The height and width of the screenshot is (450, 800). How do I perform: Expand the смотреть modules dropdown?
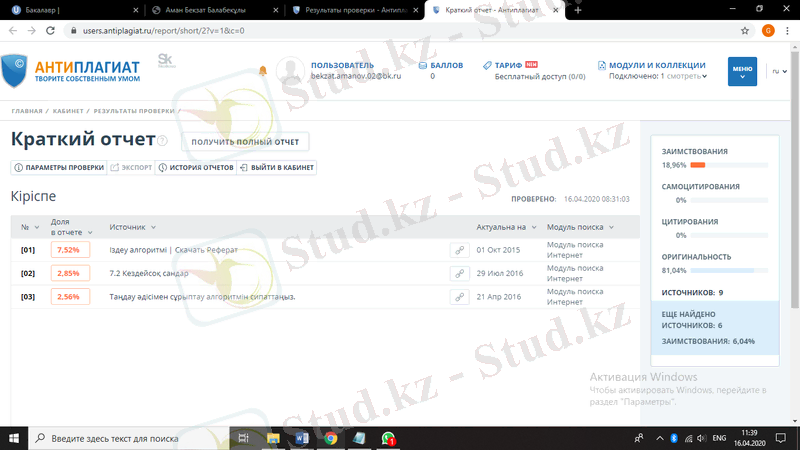(687, 76)
